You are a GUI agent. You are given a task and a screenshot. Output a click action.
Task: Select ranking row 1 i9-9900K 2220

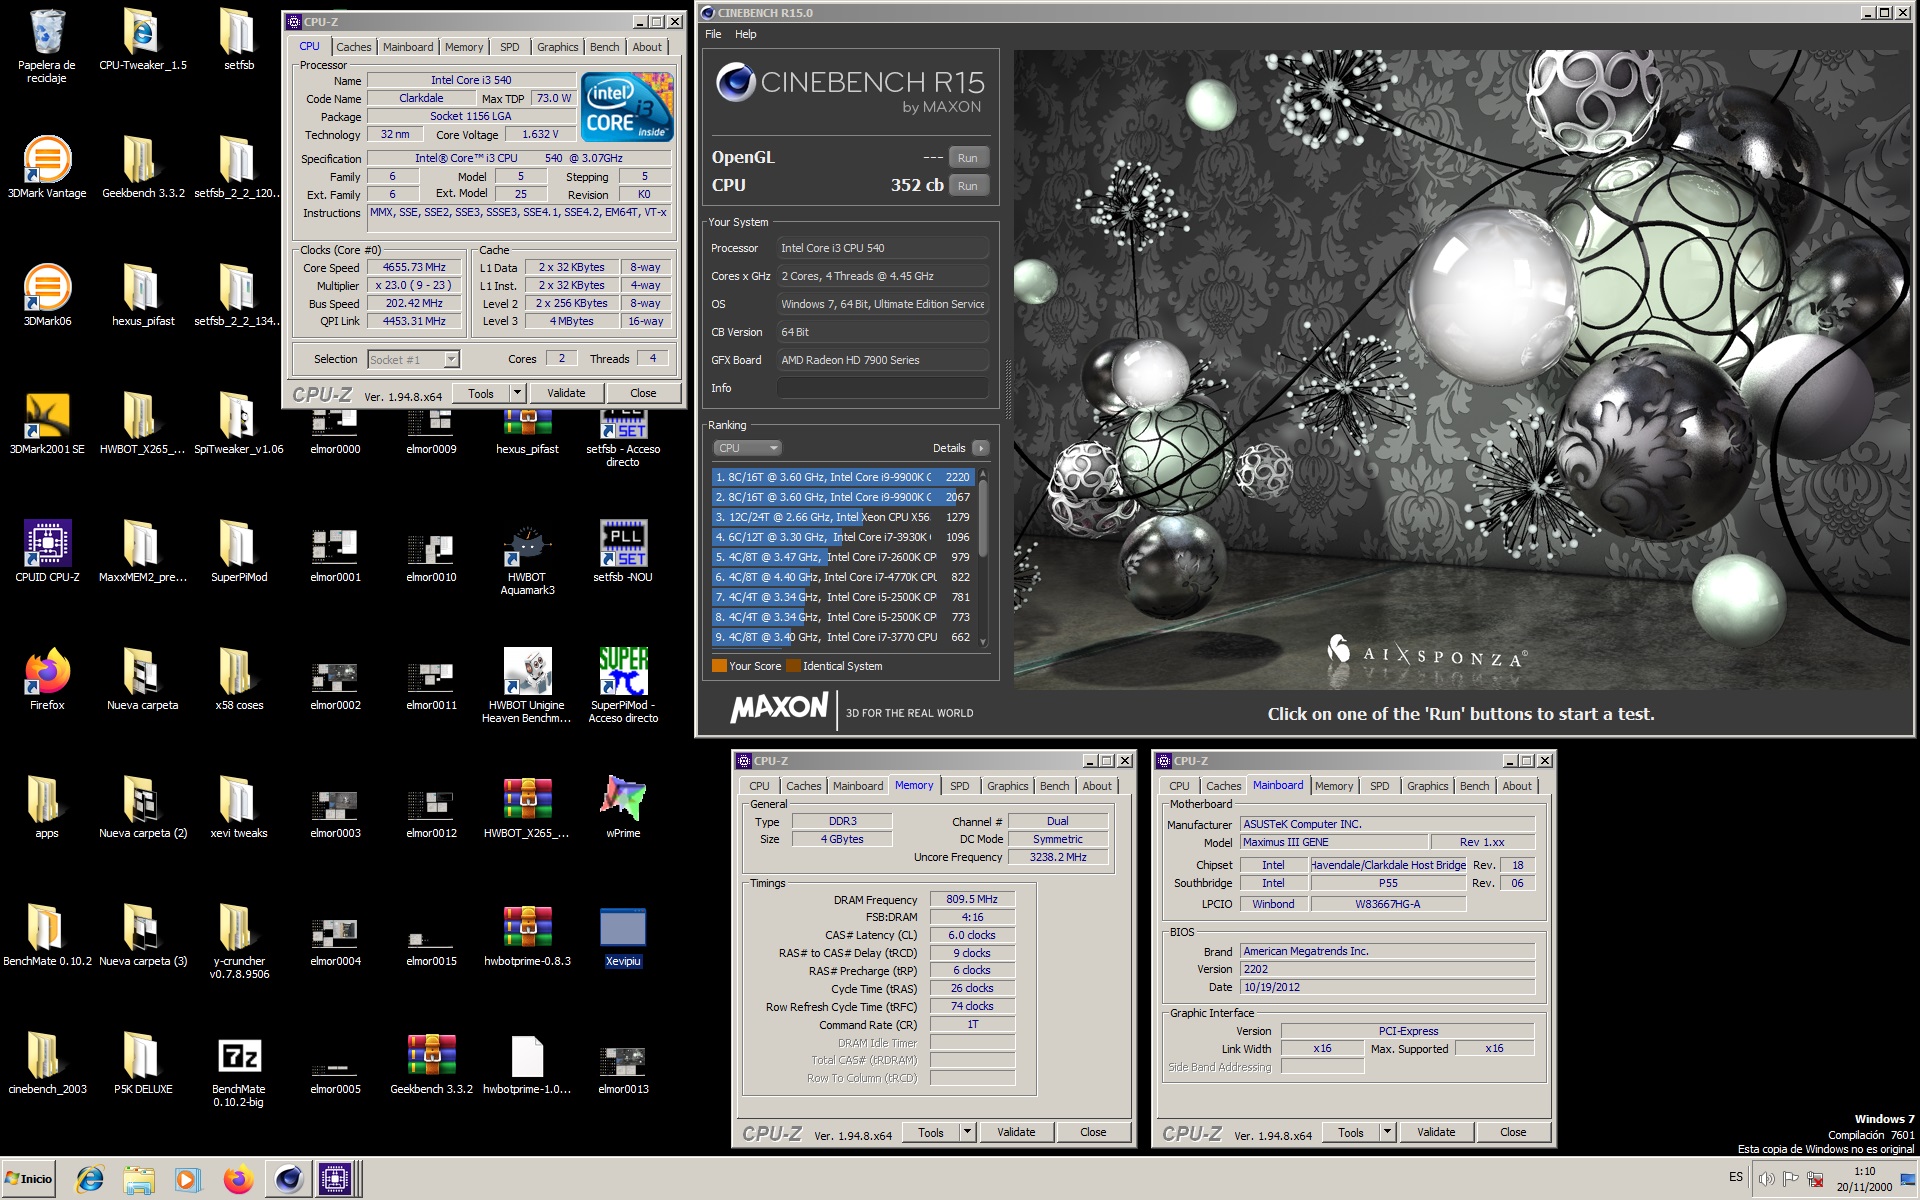coord(843,477)
